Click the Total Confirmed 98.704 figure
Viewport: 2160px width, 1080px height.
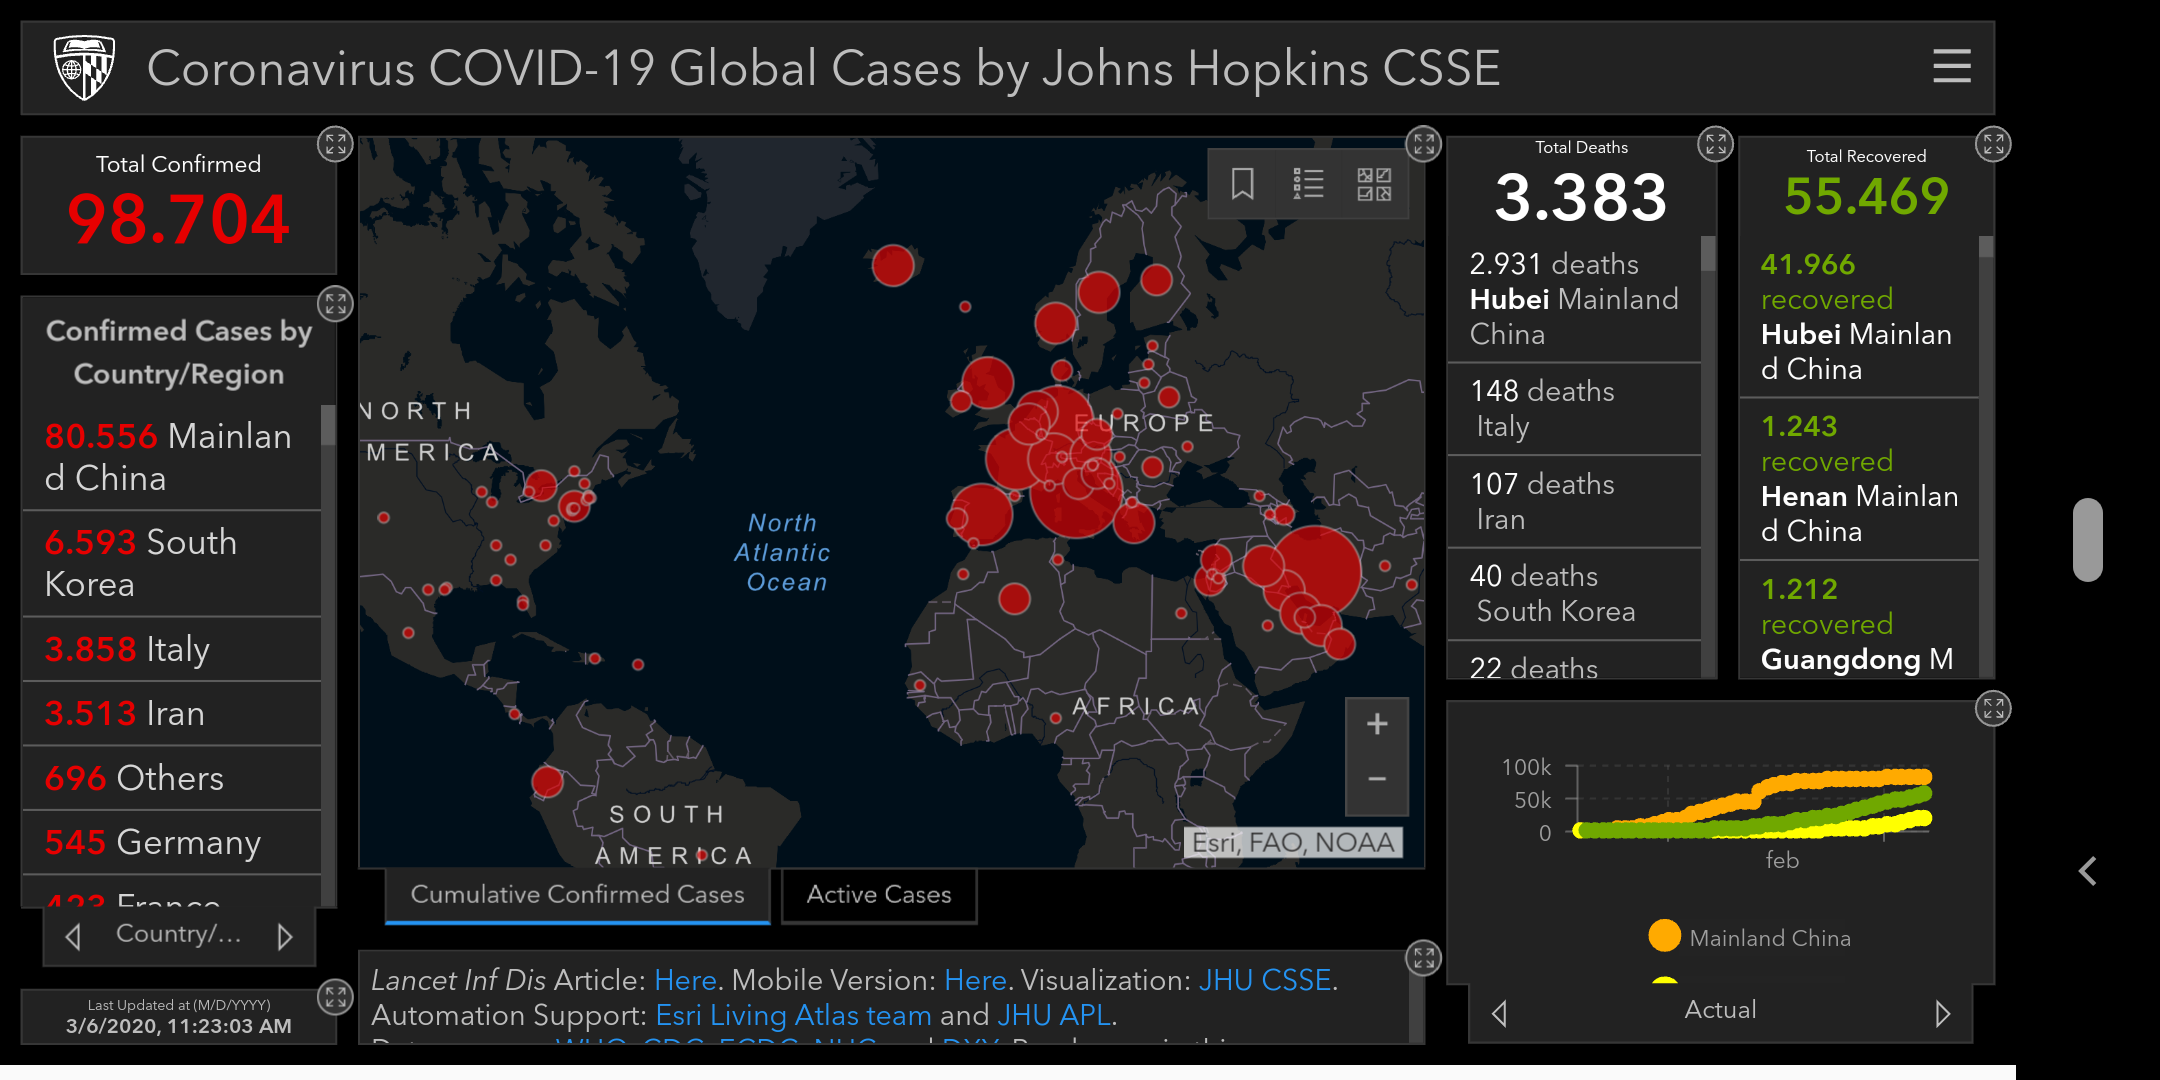[179, 219]
